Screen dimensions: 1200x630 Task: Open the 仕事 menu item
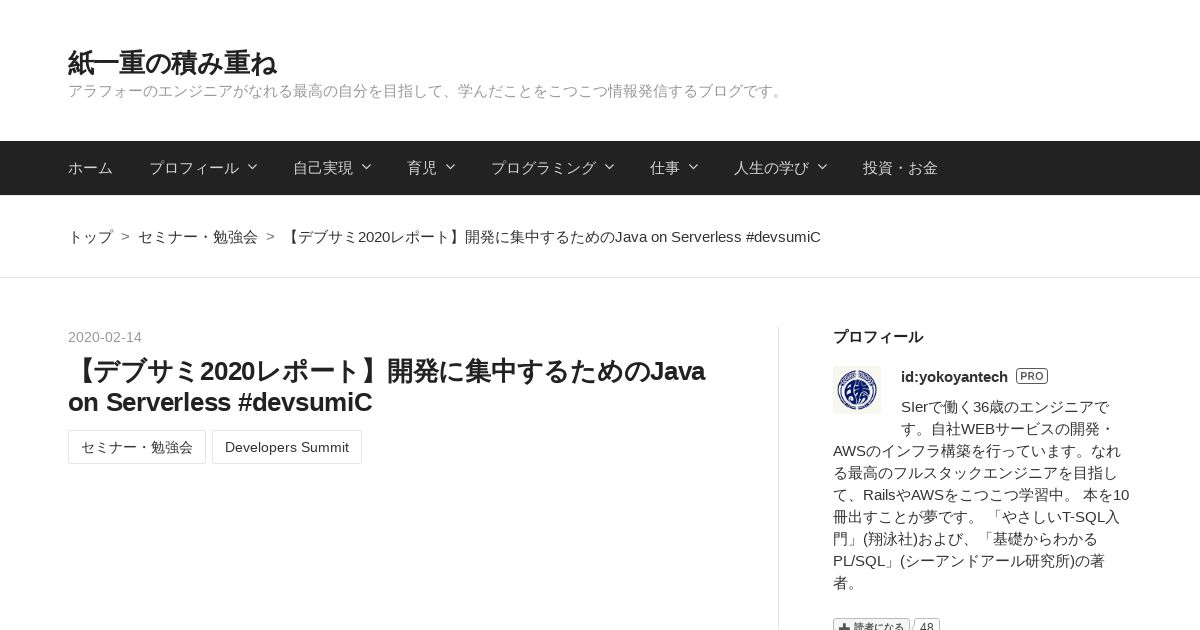pyautogui.click(x=665, y=168)
